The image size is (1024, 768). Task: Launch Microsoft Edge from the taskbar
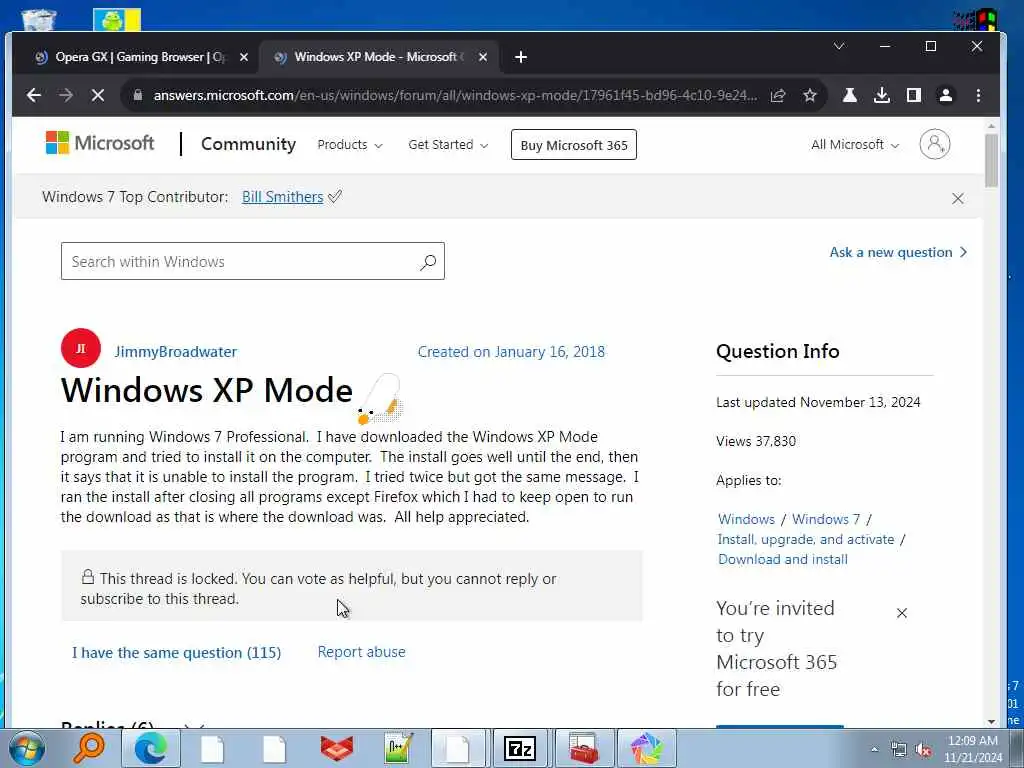coord(150,749)
